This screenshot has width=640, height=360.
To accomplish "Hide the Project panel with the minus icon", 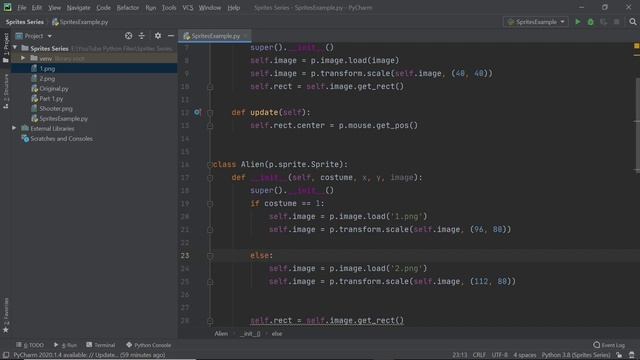I will (171, 36).
